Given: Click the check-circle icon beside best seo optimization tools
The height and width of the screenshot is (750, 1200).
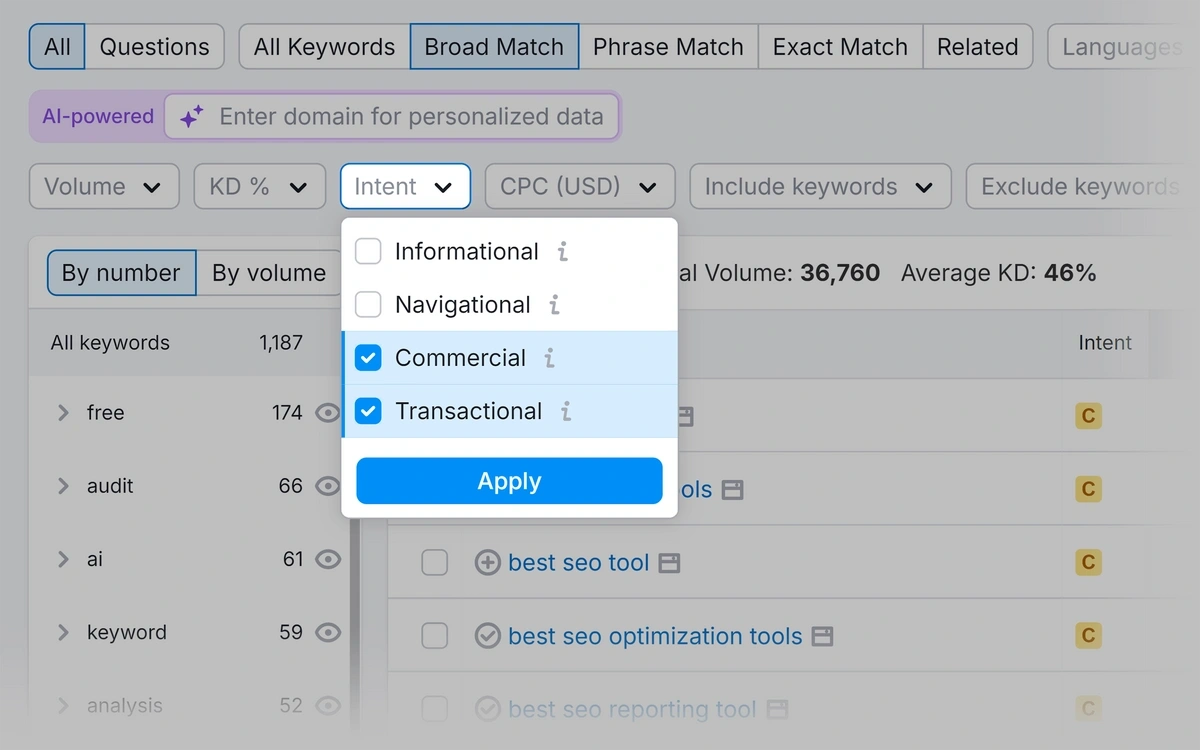Looking at the screenshot, I should pyautogui.click(x=487, y=636).
